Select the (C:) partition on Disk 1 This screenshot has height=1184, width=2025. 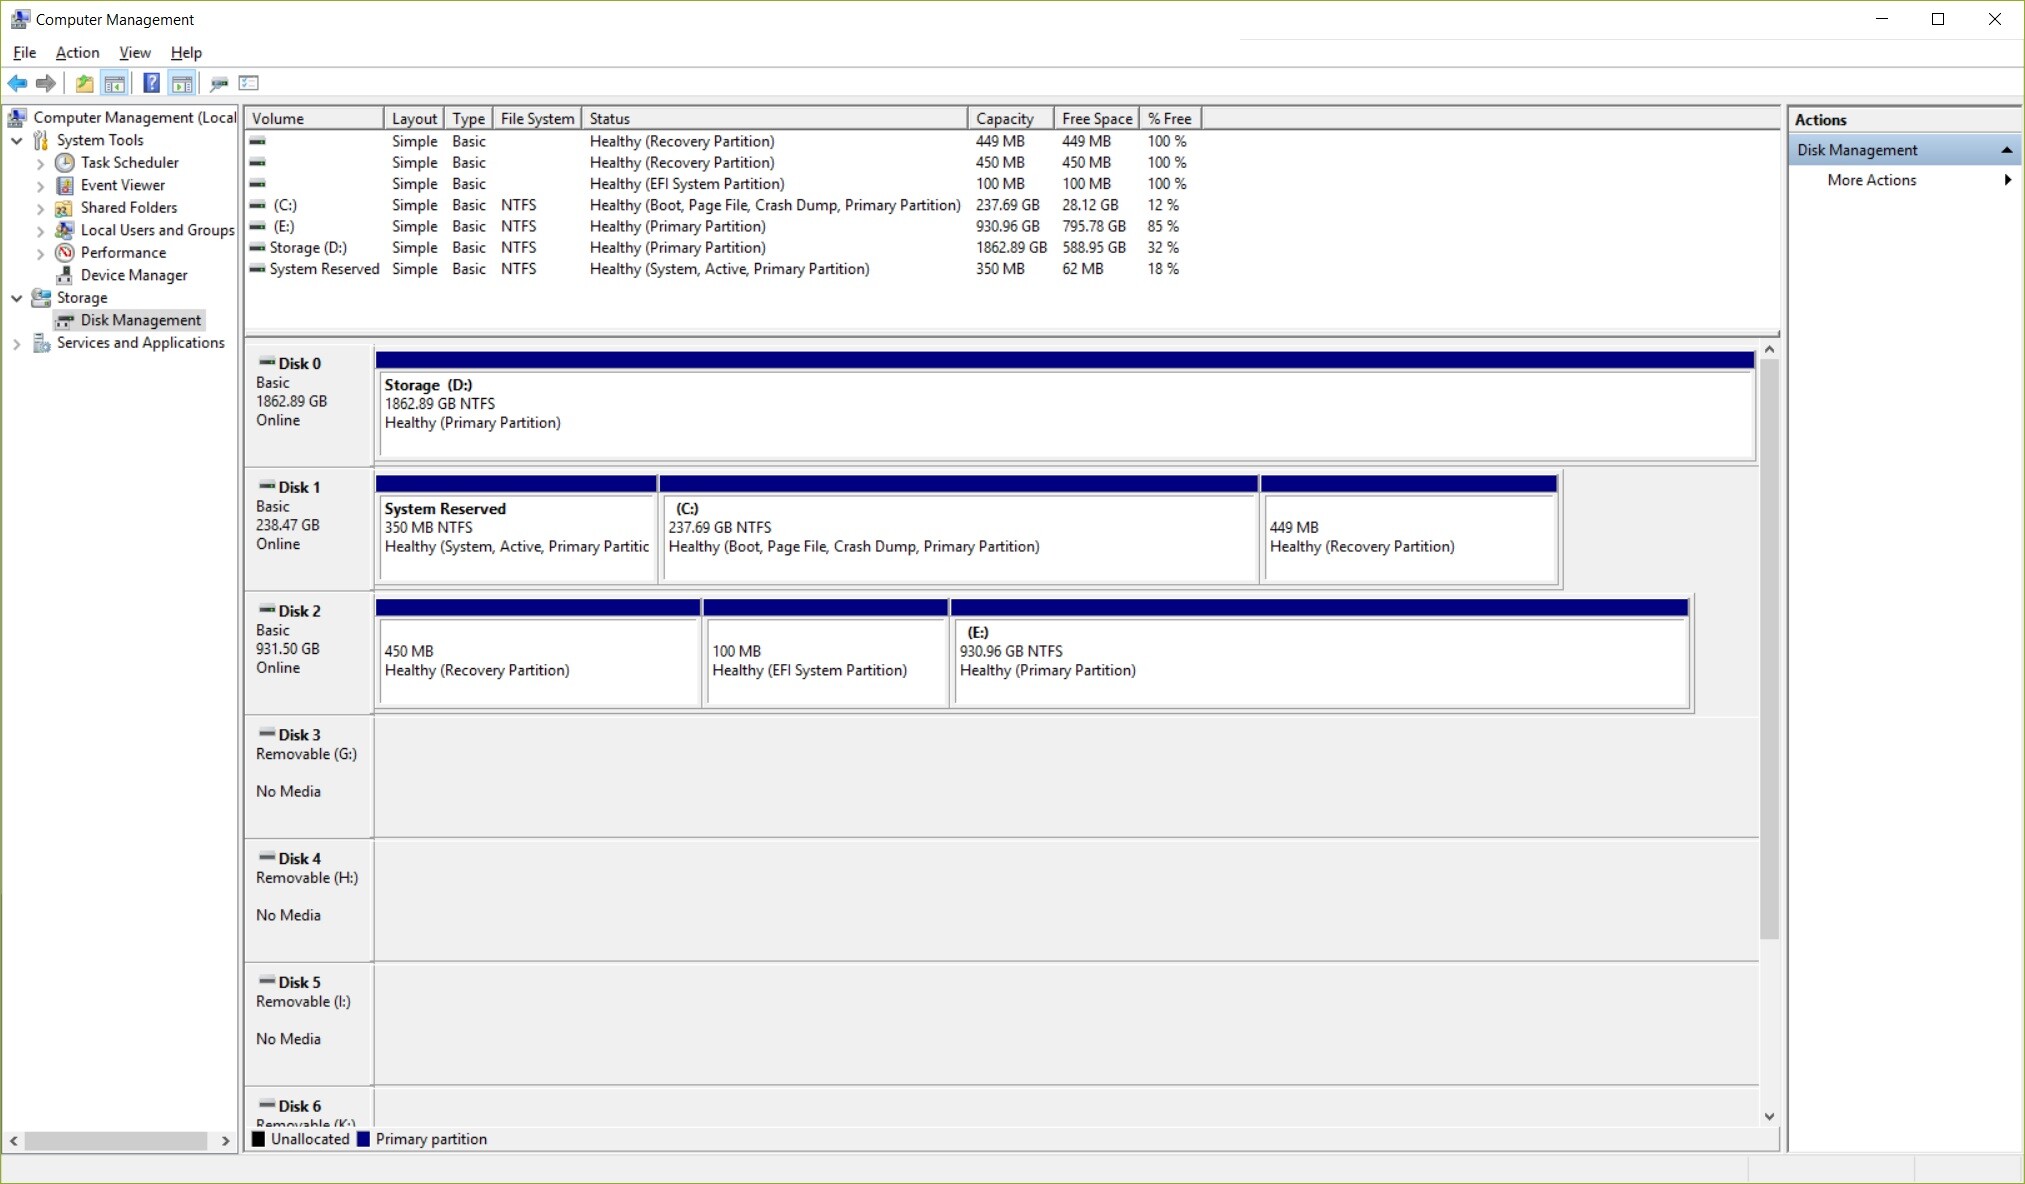(959, 529)
